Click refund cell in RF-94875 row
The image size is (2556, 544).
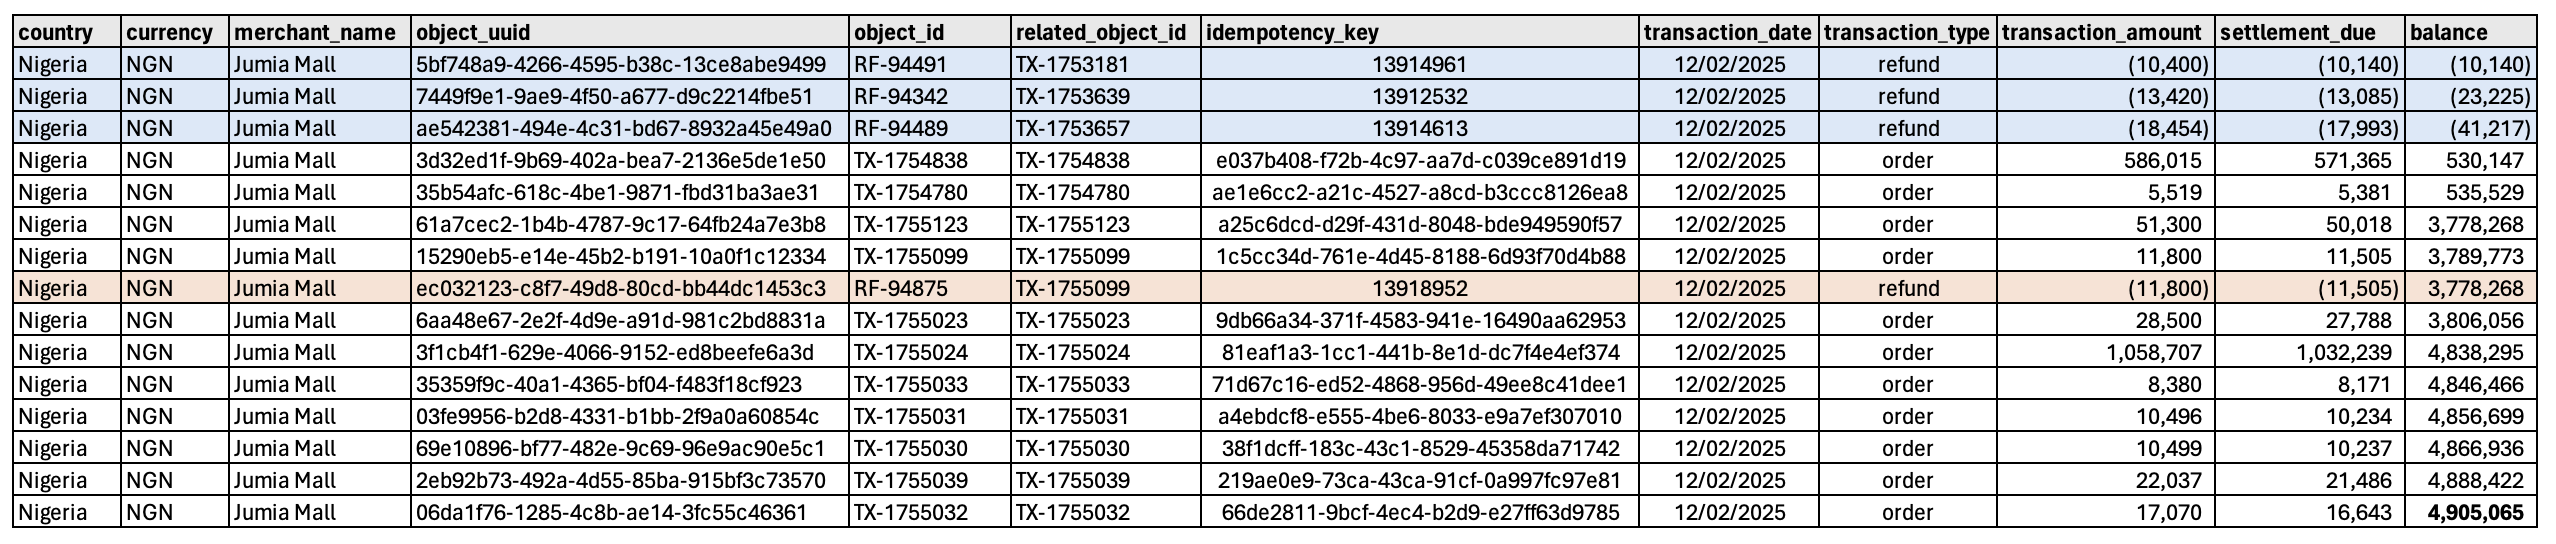click(1907, 288)
